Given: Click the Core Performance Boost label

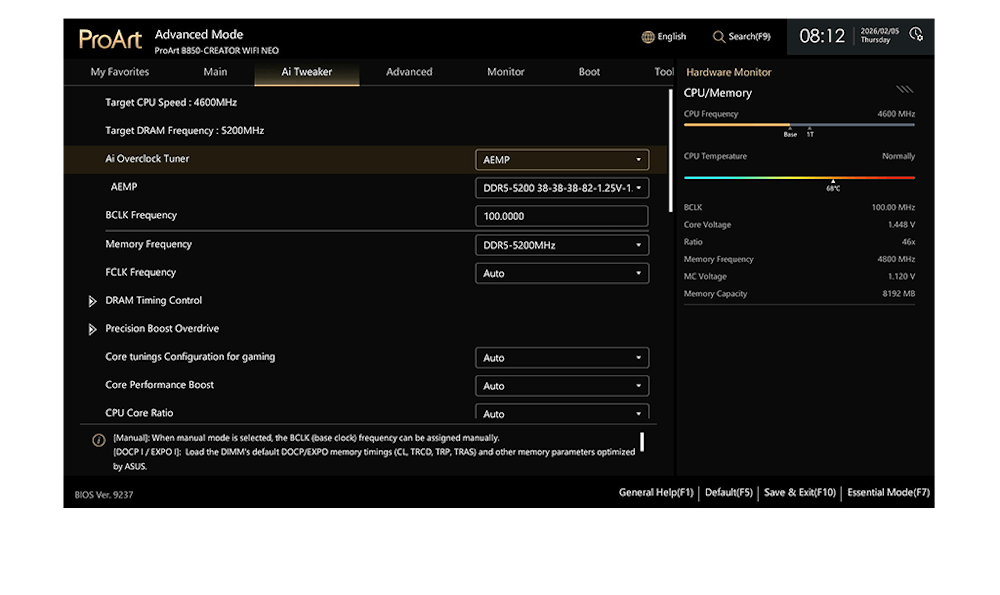Looking at the screenshot, I should (159, 385).
